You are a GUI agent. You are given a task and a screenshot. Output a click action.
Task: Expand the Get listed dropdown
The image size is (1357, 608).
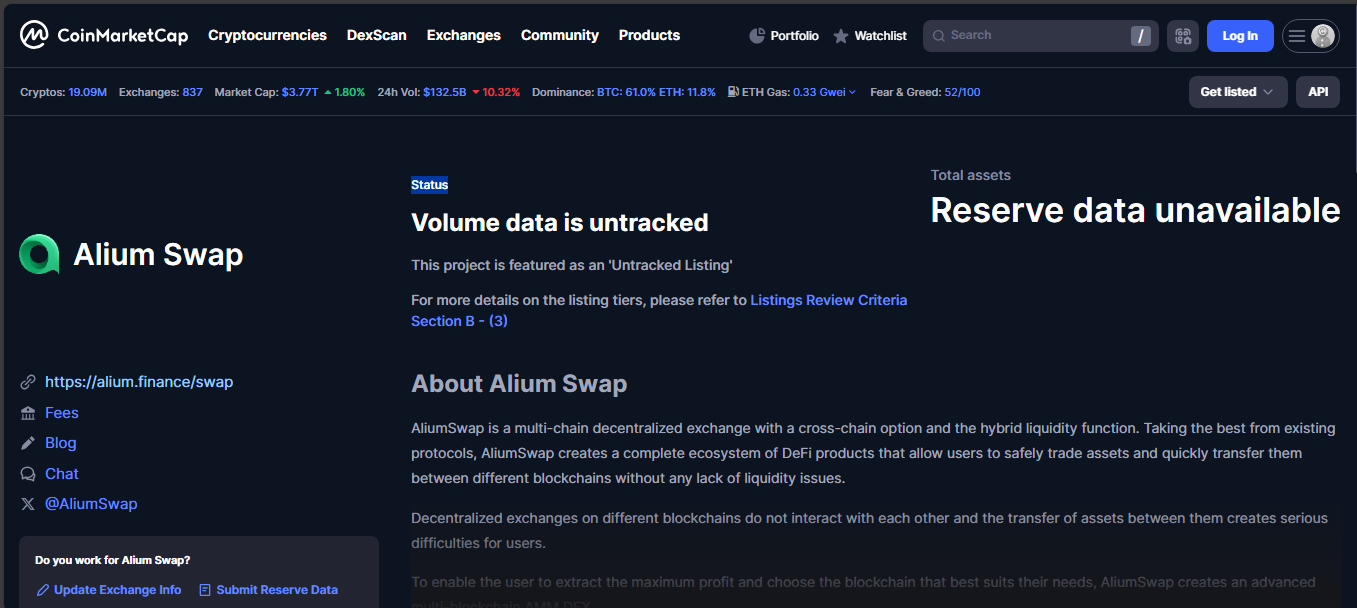pos(1237,92)
